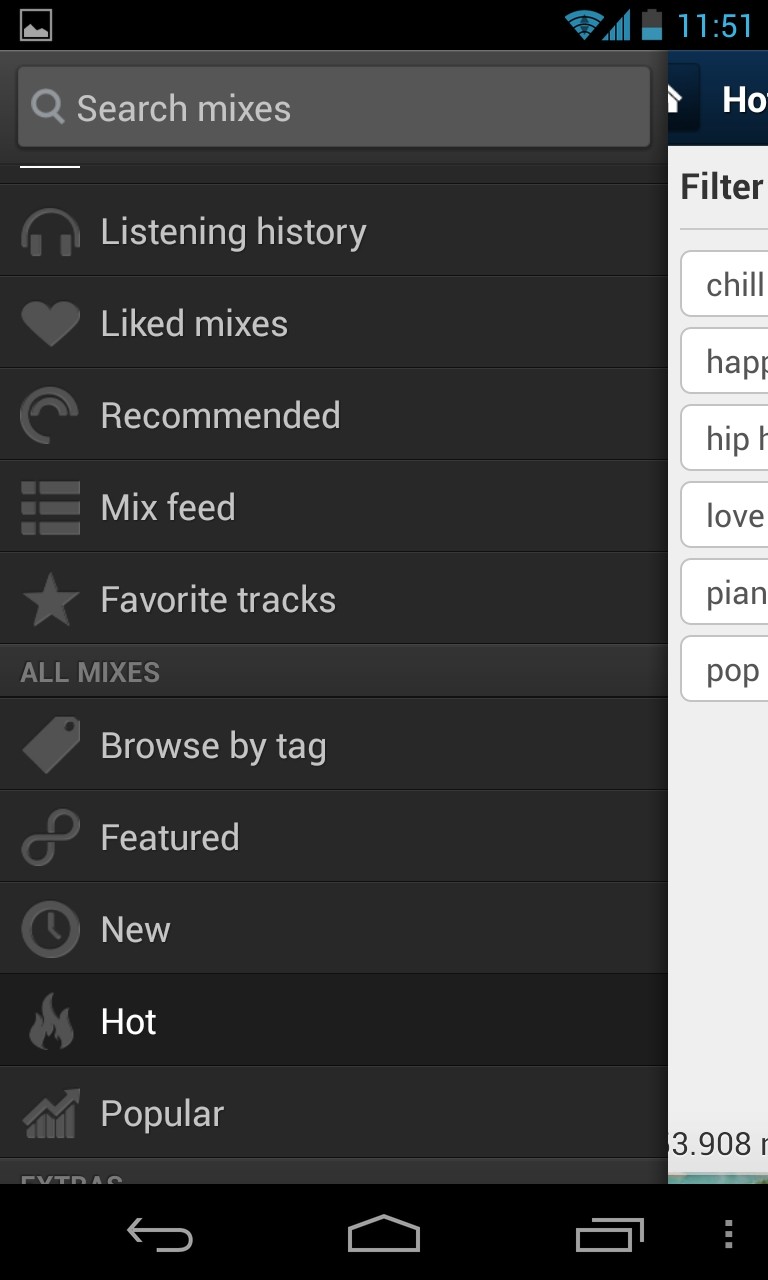Open the Popular mixes menu entry
Screen dimensions: 768x1280
(x=333, y=1113)
